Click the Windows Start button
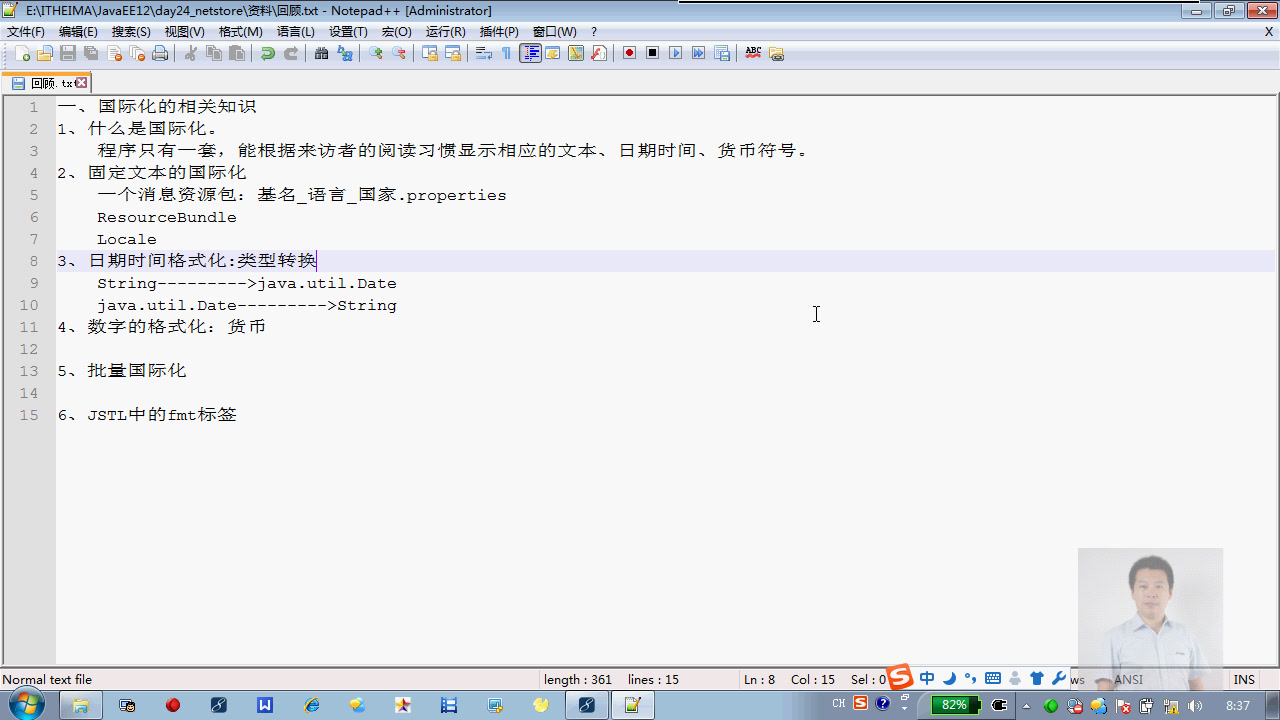Viewport: 1280px width, 720px height. (25, 704)
